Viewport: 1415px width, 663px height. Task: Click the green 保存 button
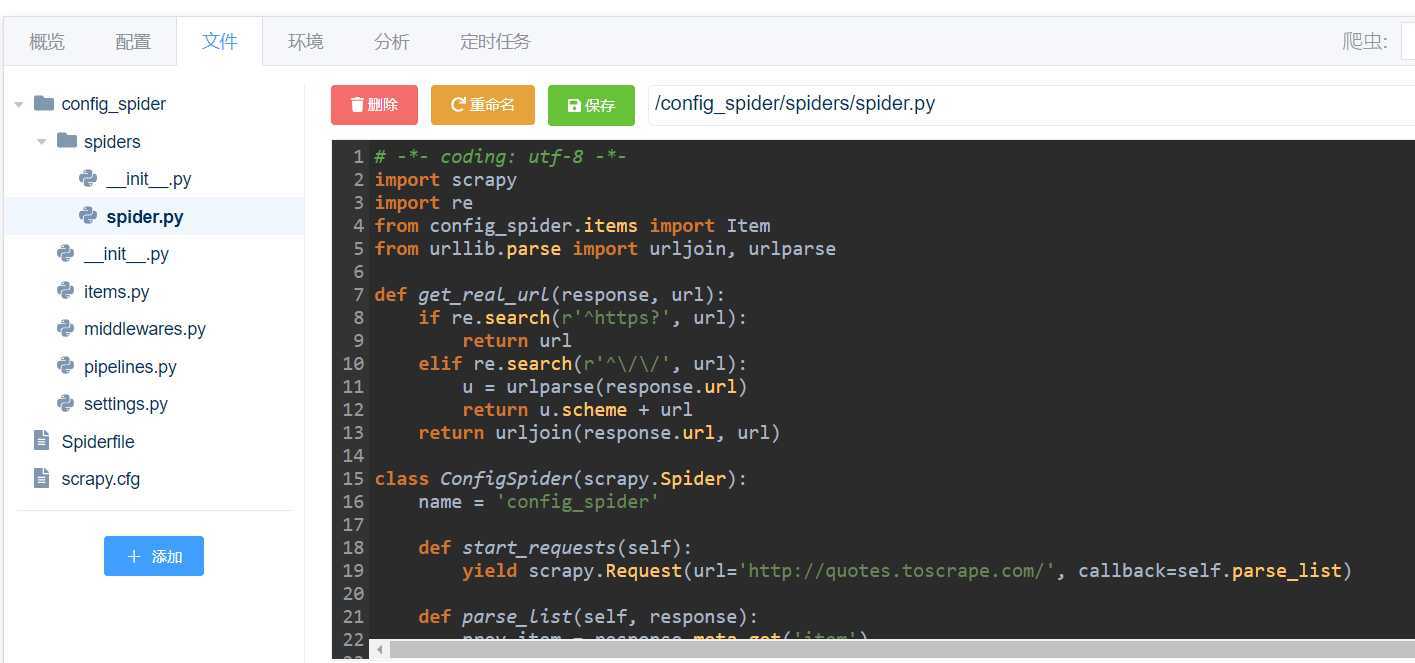pyautogui.click(x=591, y=105)
